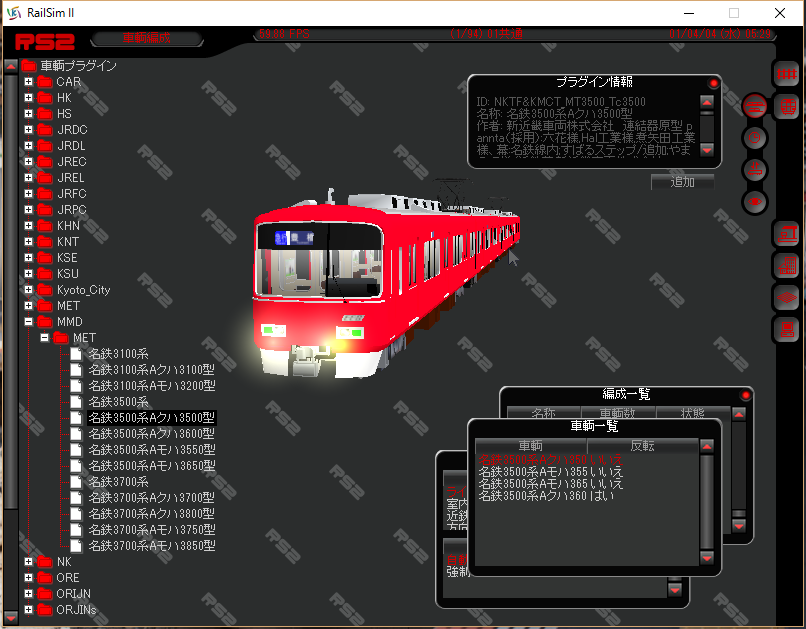Select the train formation editing icon

[x=755, y=106]
